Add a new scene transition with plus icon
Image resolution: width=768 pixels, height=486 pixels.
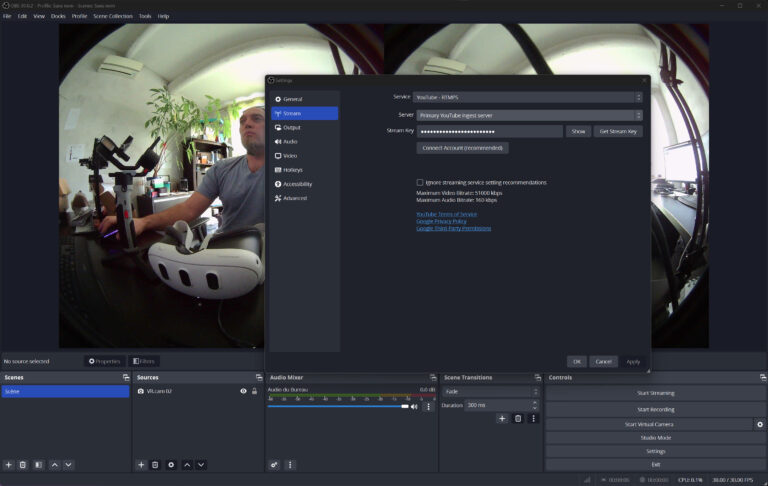(502, 418)
